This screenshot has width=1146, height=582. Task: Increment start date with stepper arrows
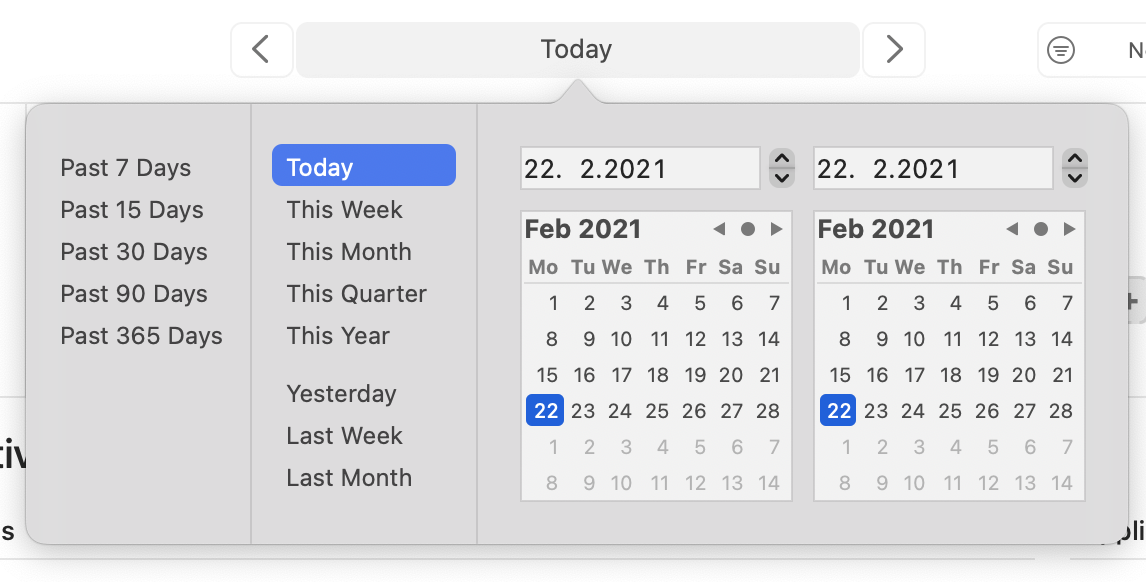click(782, 159)
